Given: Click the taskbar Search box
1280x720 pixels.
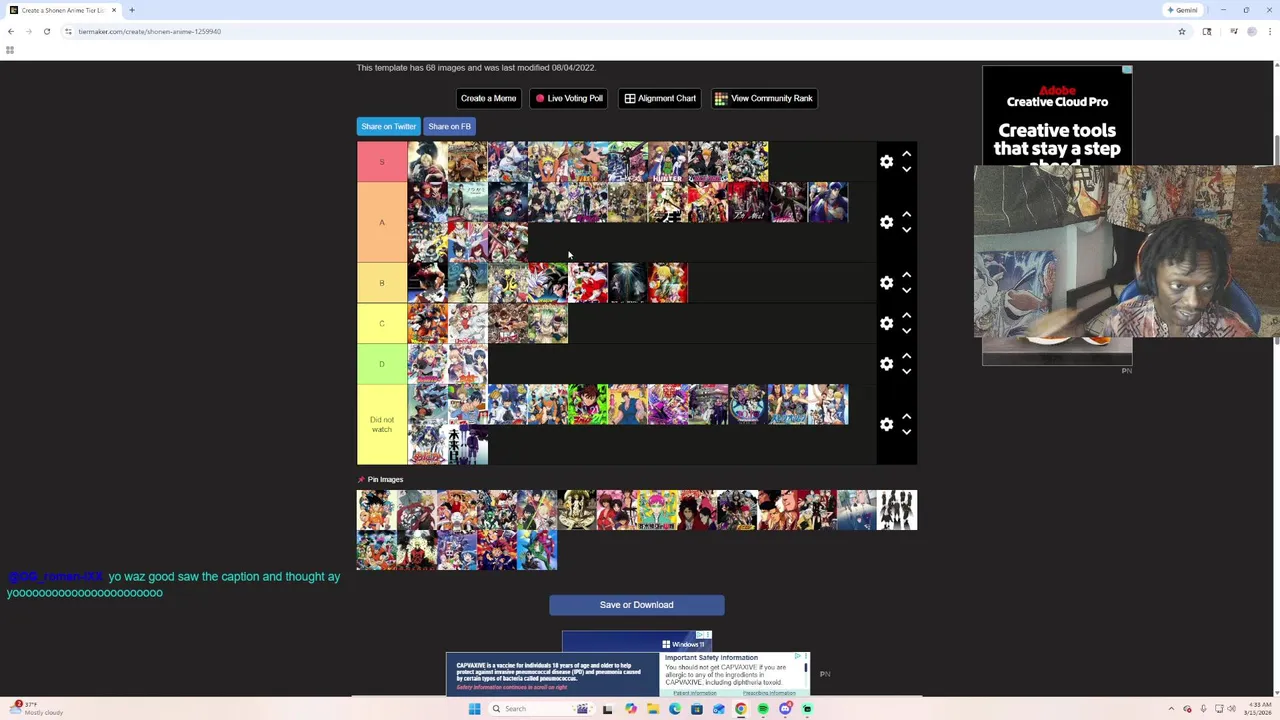Looking at the screenshot, I should 541,709.
